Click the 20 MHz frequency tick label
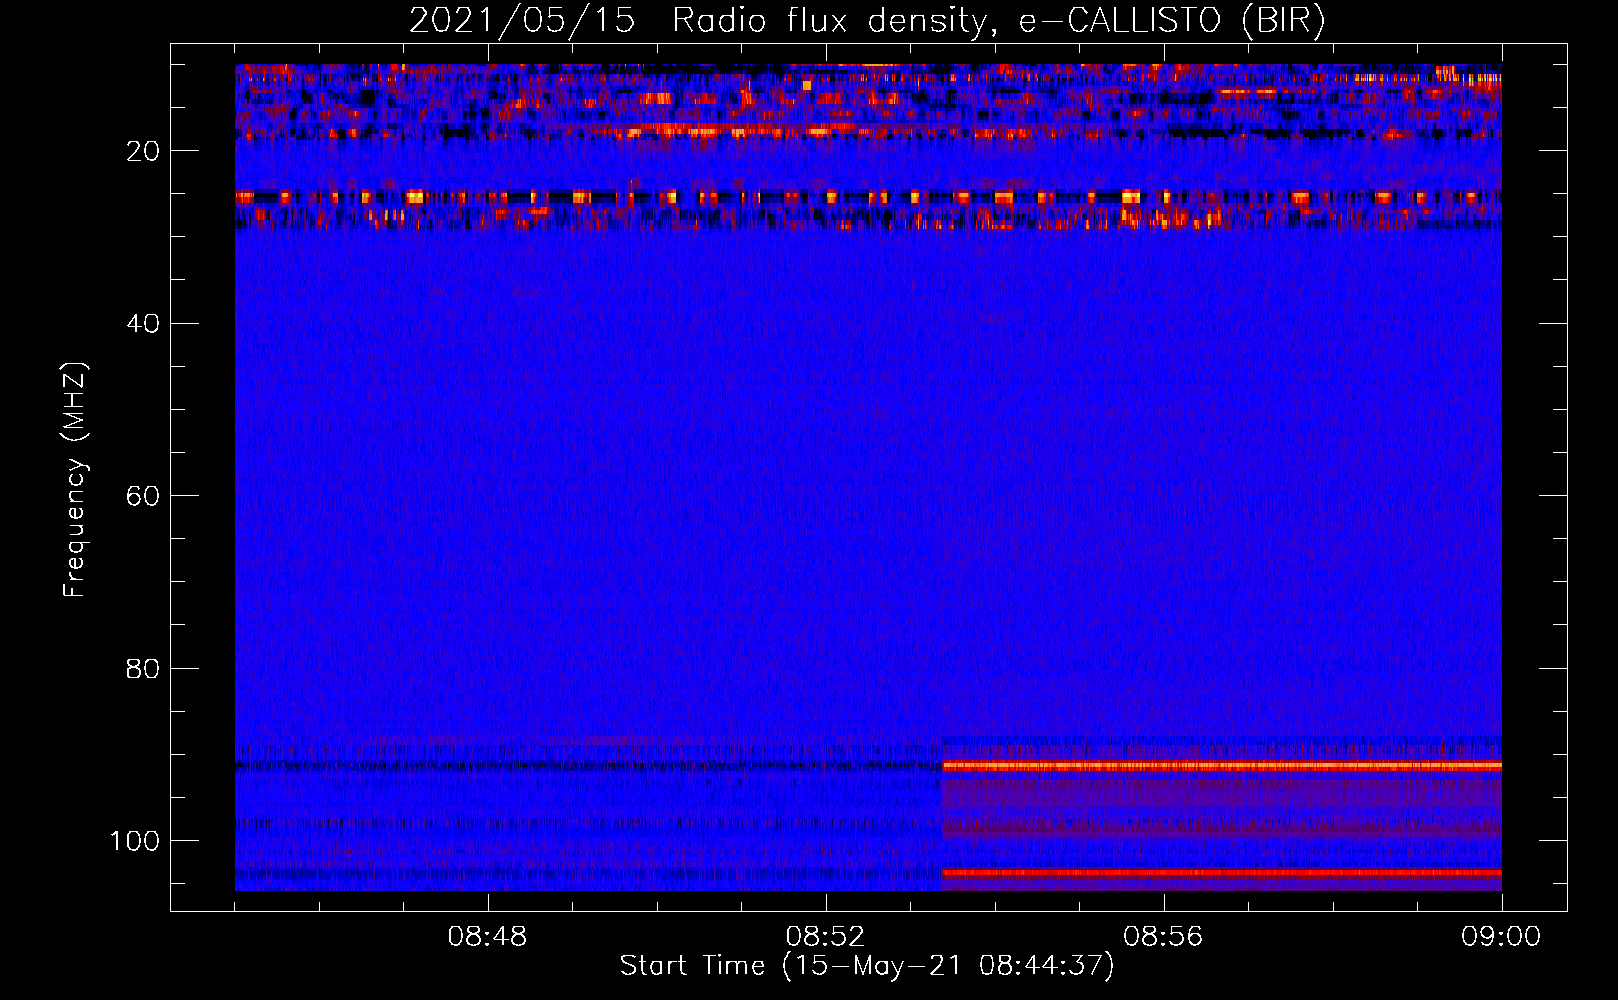The image size is (1618, 1000). pyautogui.click(x=143, y=151)
